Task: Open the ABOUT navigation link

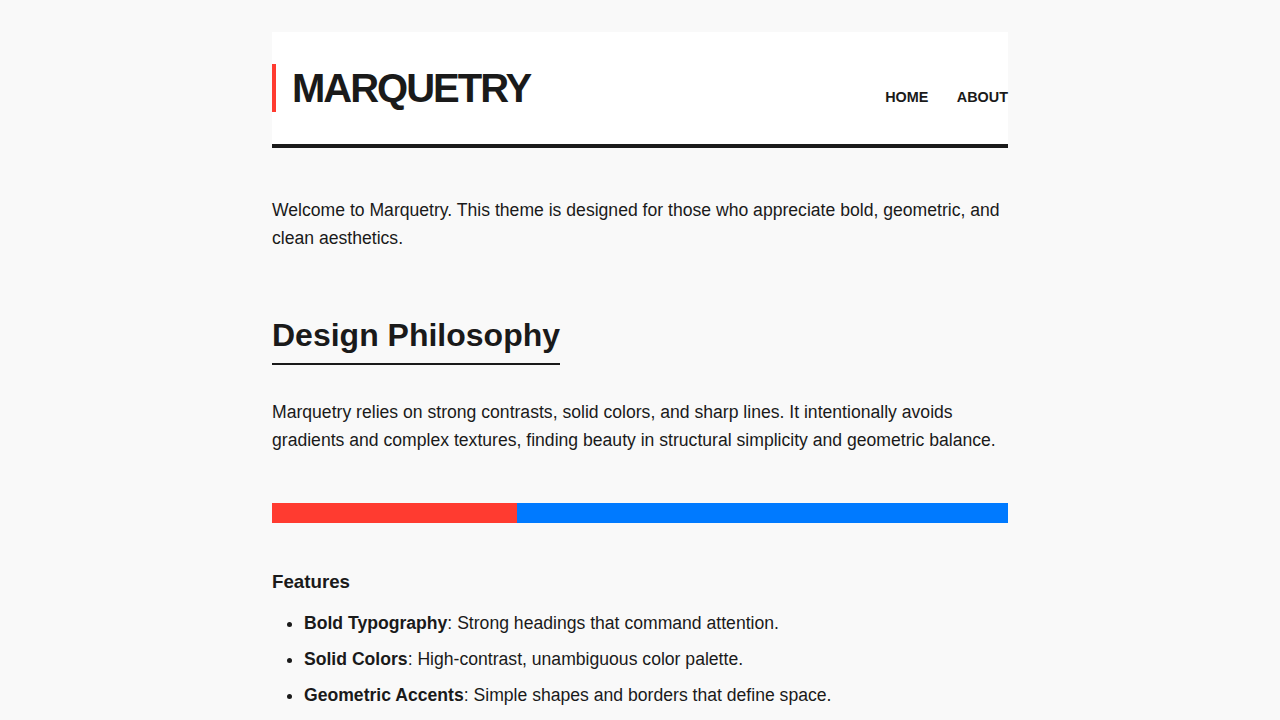Action: (x=982, y=97)
